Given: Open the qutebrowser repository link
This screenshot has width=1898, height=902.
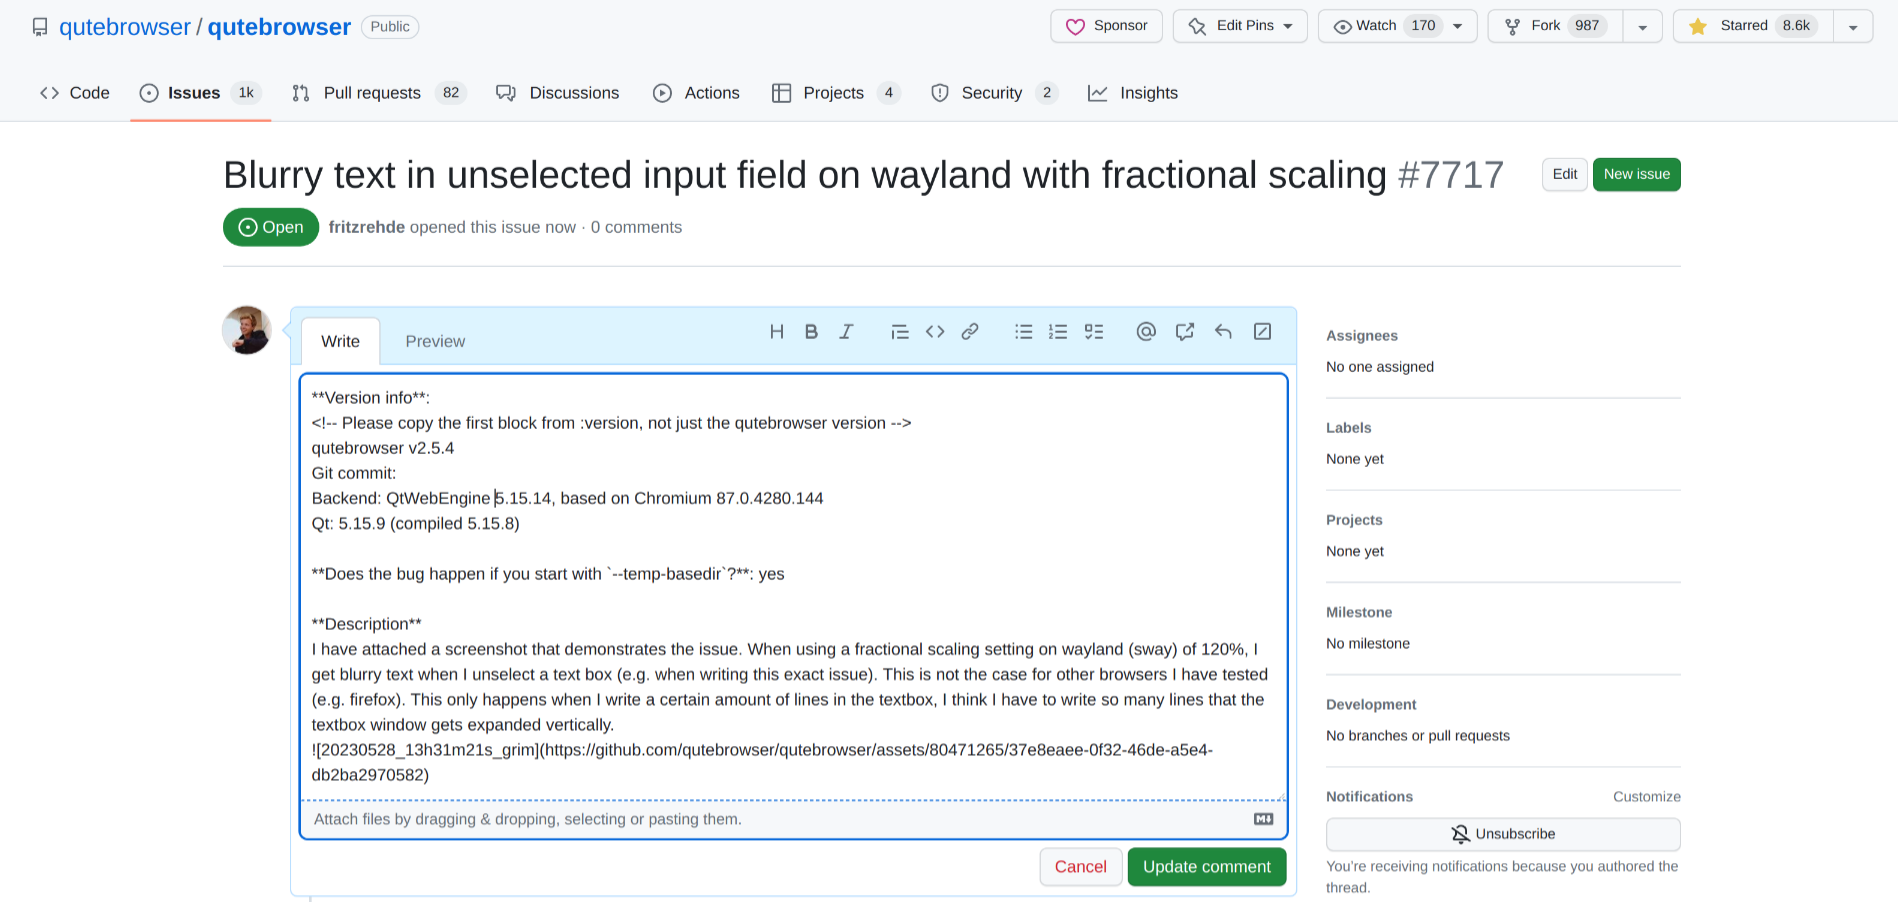Looking at the screenshot, I should [x=279, y=26].
